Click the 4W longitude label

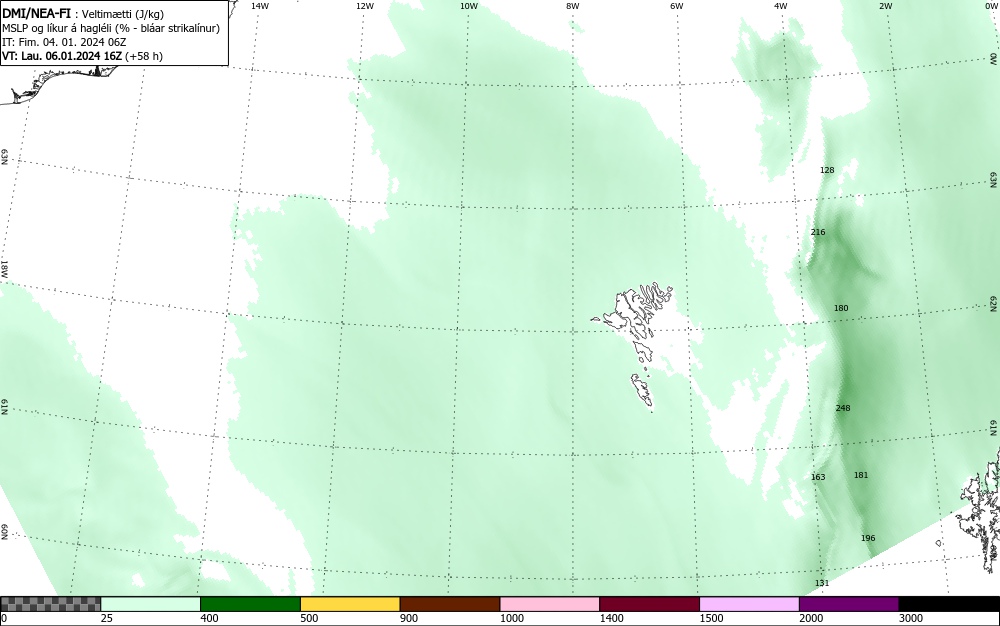coord(781,6)
